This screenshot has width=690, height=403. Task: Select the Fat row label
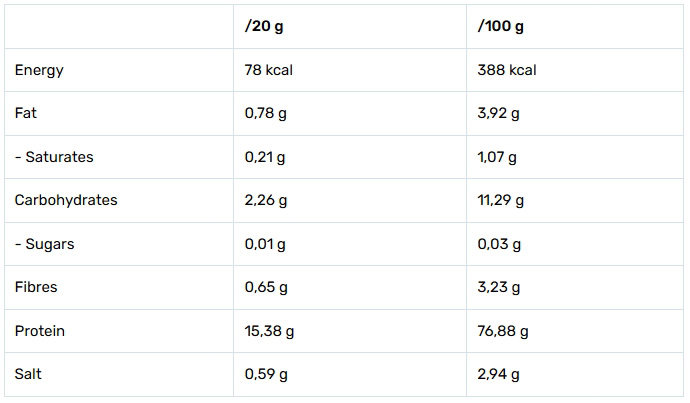(26, 114)
